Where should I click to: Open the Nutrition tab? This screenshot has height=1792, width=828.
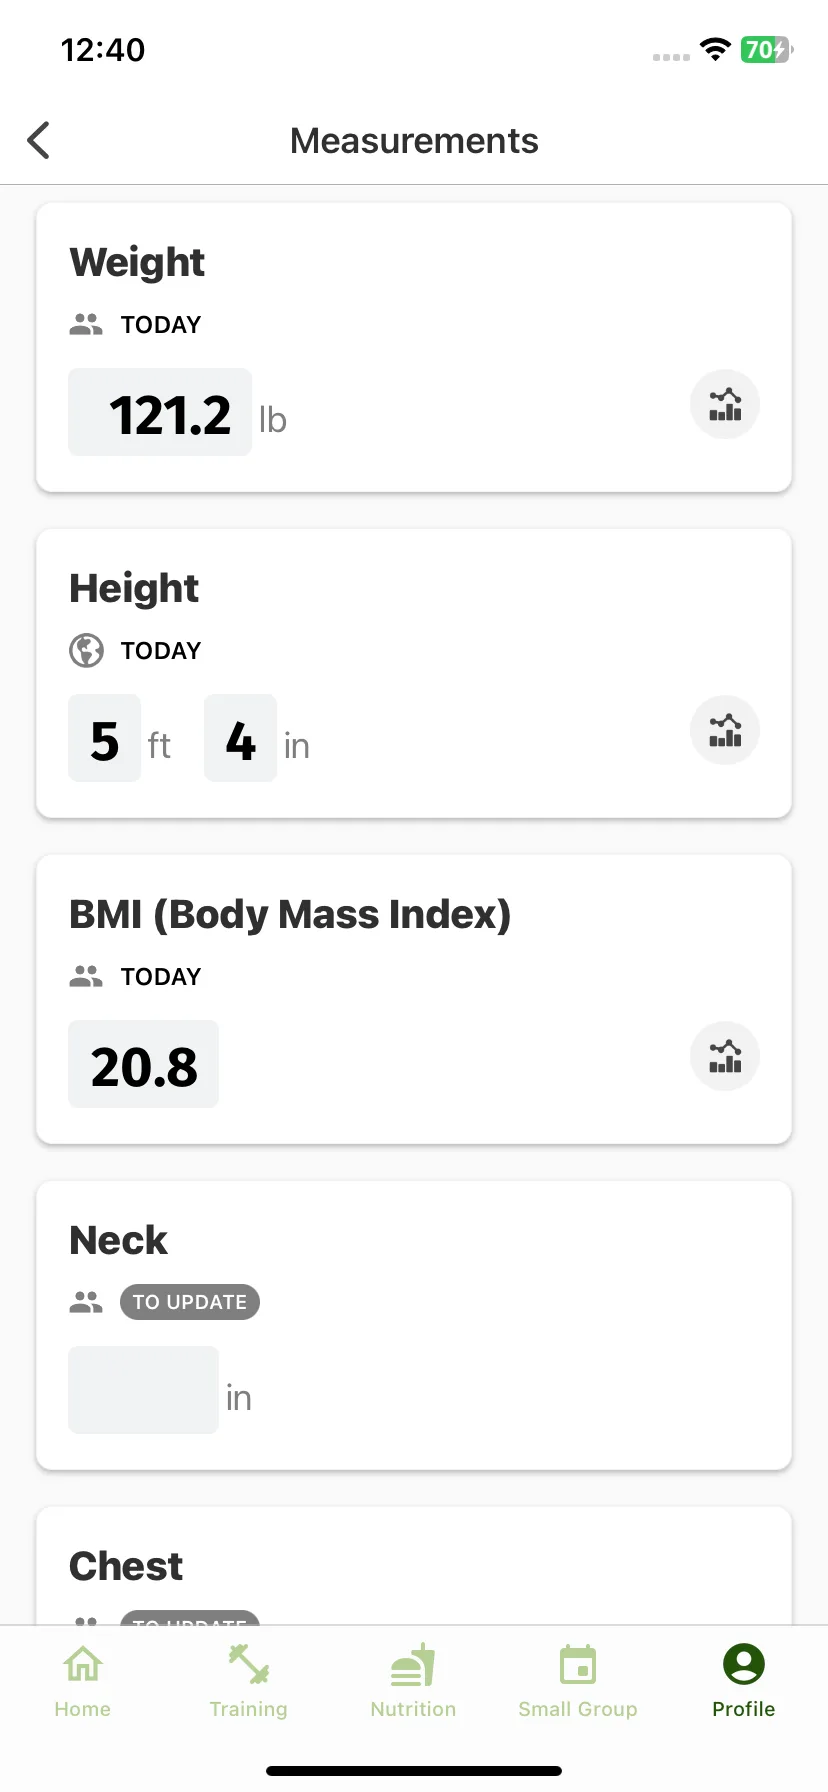[x=413, y=1682]
